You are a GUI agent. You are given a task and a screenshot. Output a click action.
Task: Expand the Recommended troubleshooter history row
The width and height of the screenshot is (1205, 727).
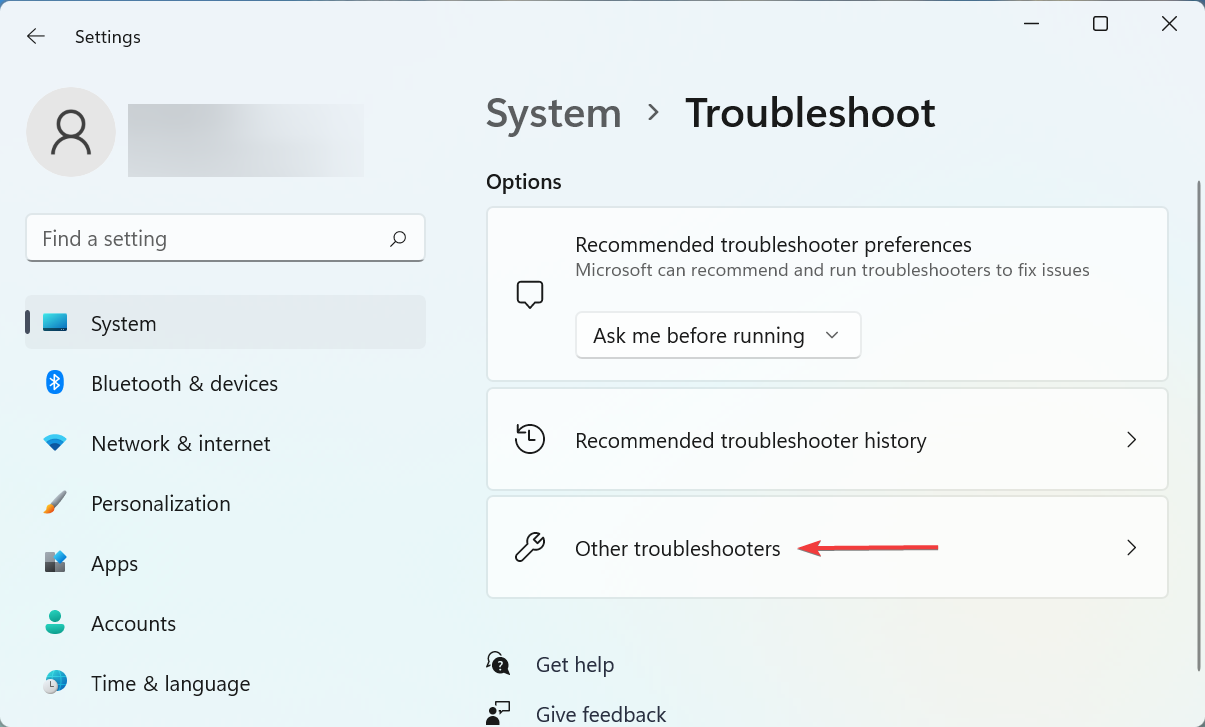(827, 439)
